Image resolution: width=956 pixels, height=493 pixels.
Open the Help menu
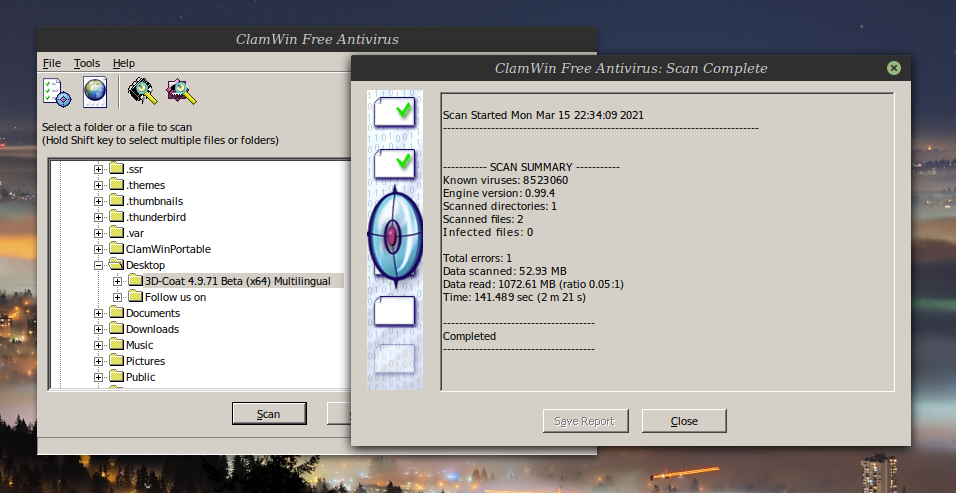124,63
